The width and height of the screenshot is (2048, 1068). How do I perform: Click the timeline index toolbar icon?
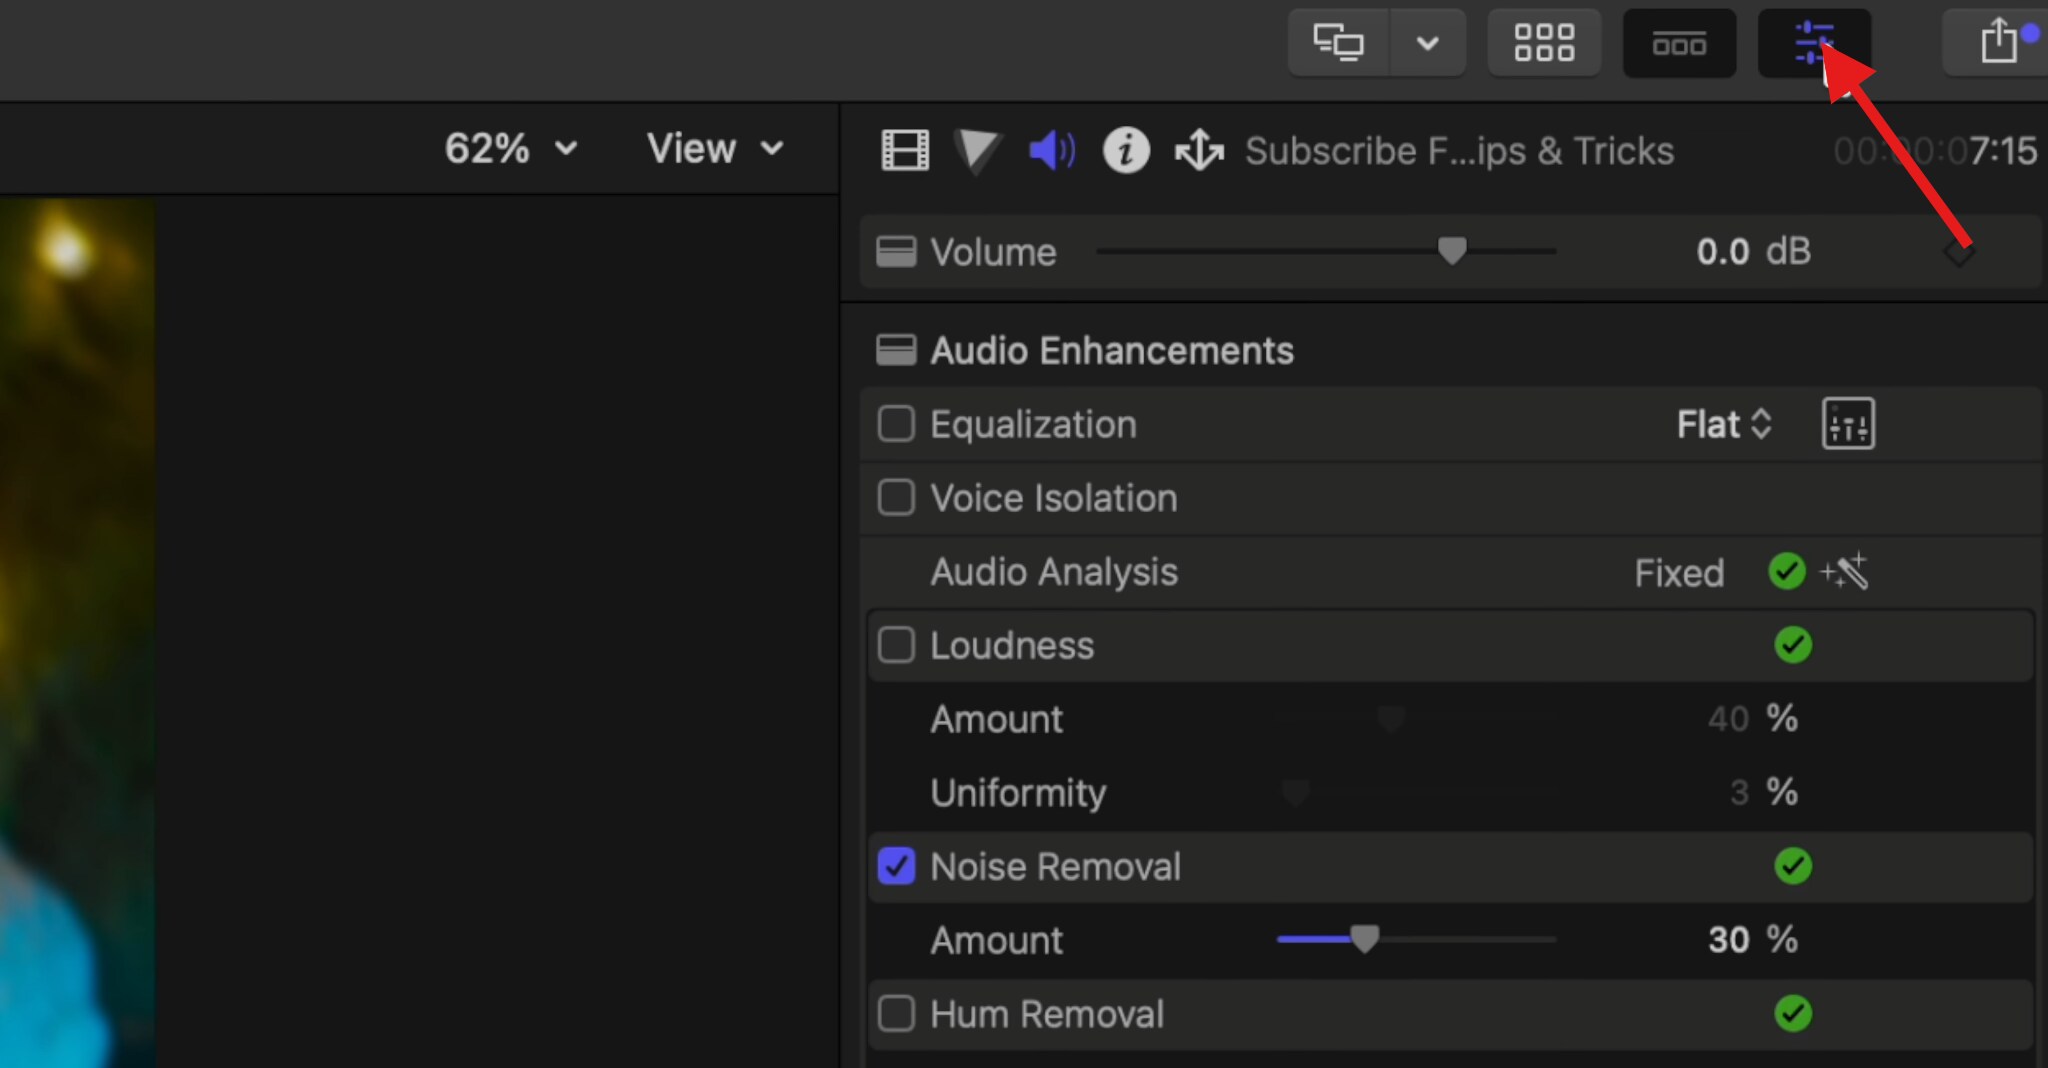[x=1679, y=43]
